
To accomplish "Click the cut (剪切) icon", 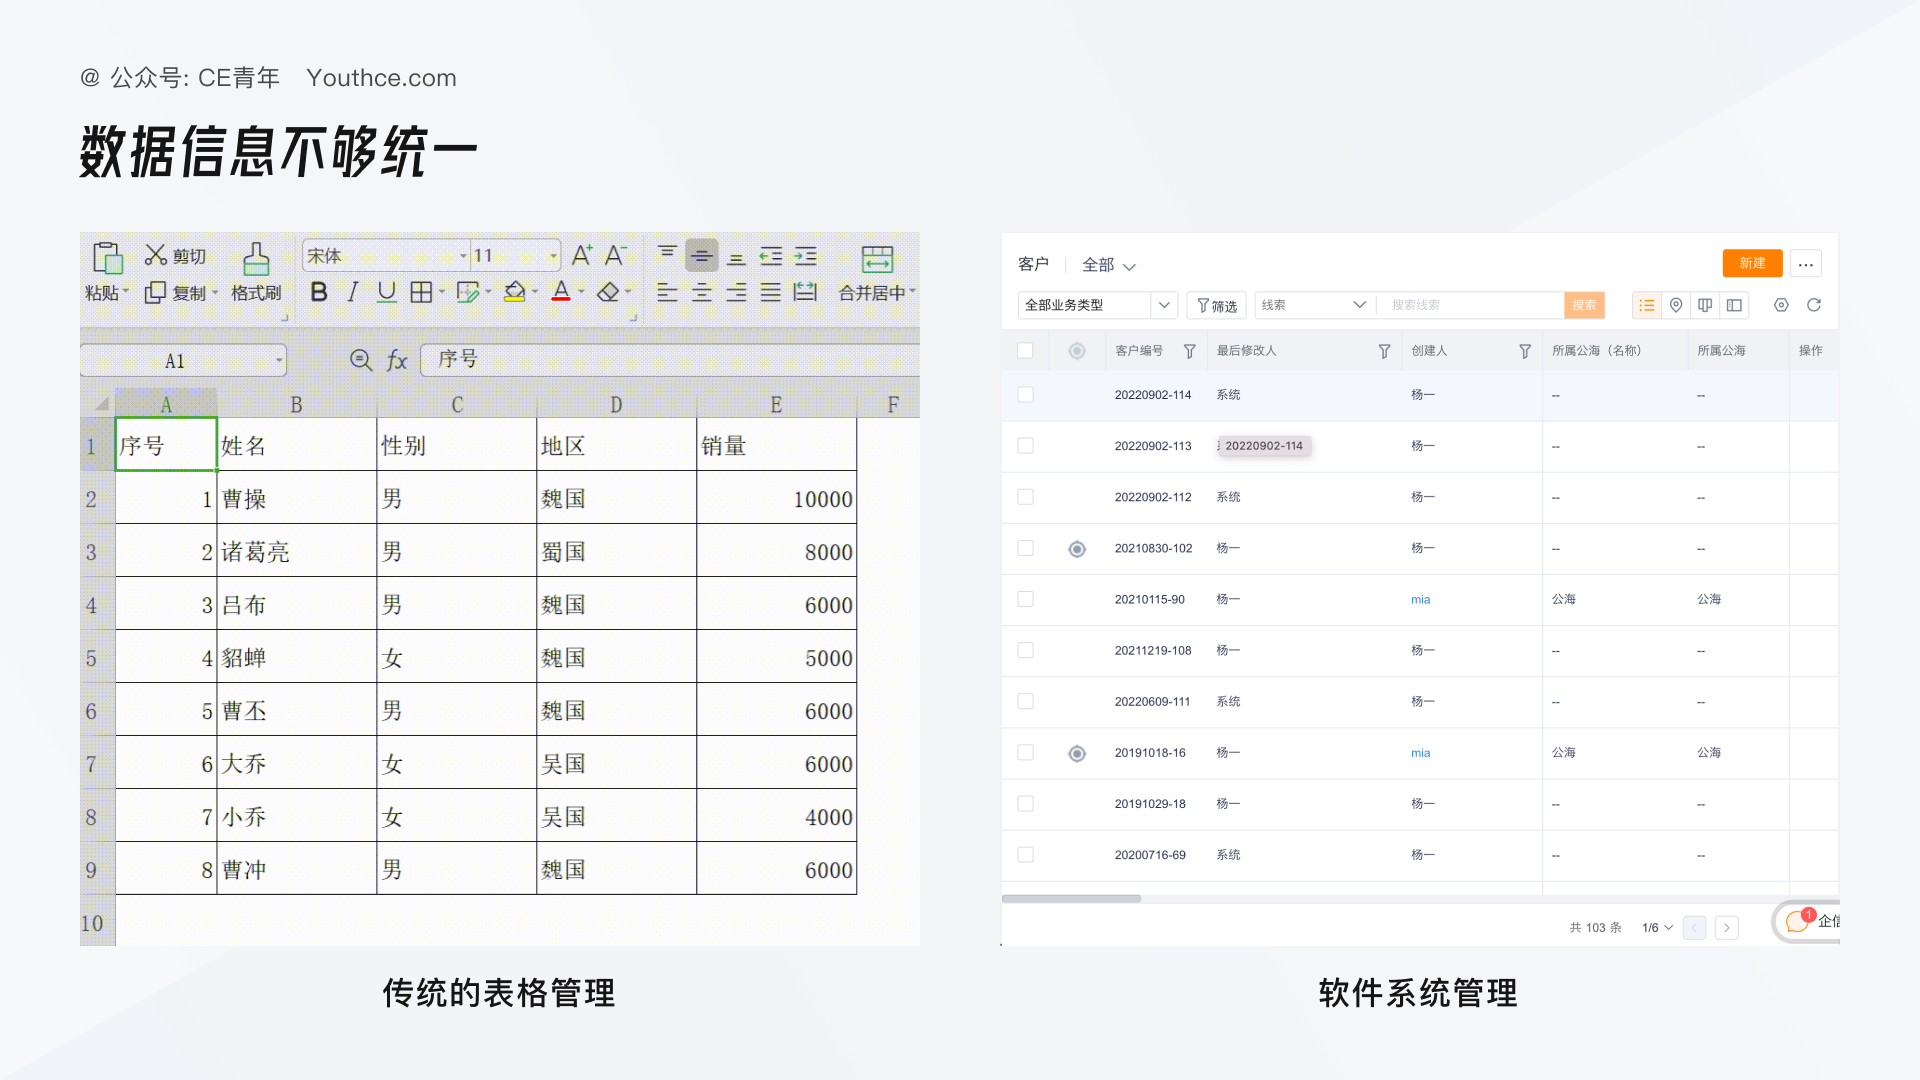I will point(154,254).
